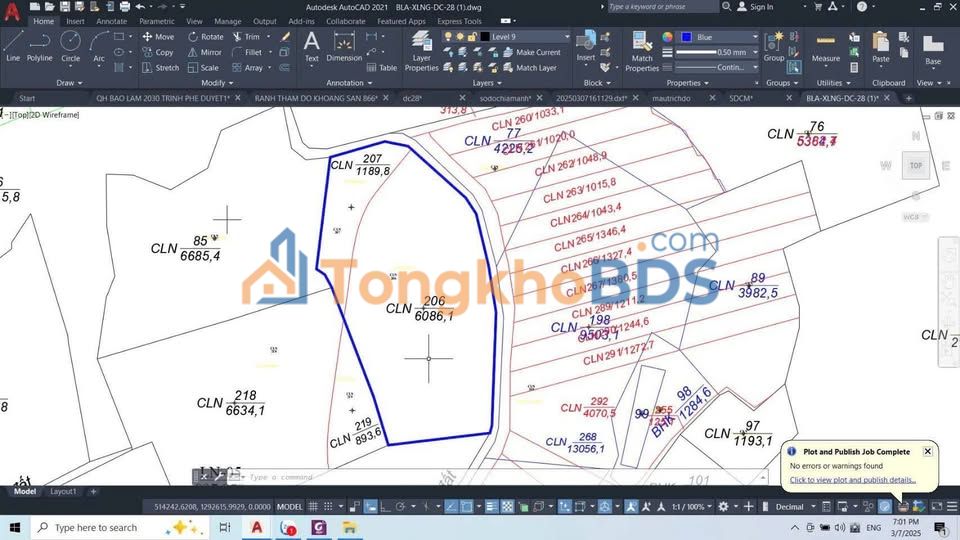Pick the Array tool

(247, 68)
